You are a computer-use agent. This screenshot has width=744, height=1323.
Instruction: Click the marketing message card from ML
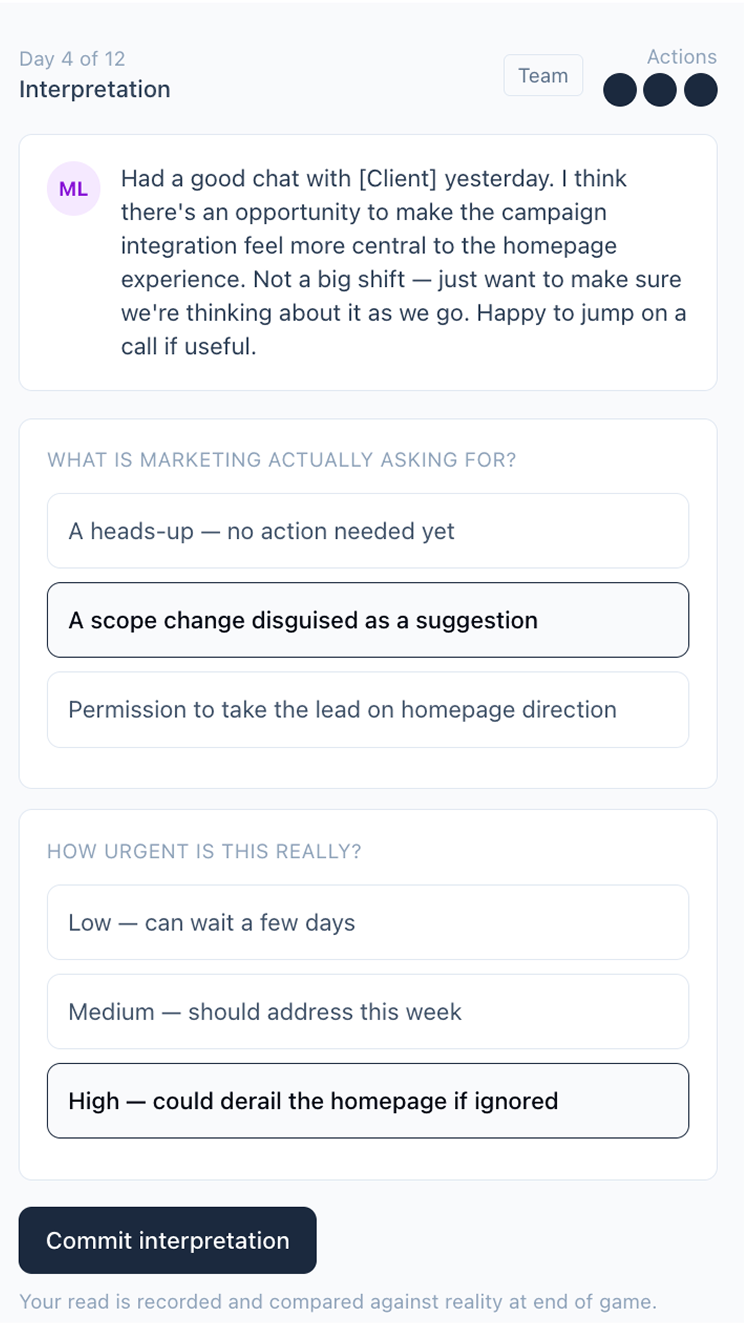click(368, 263)
